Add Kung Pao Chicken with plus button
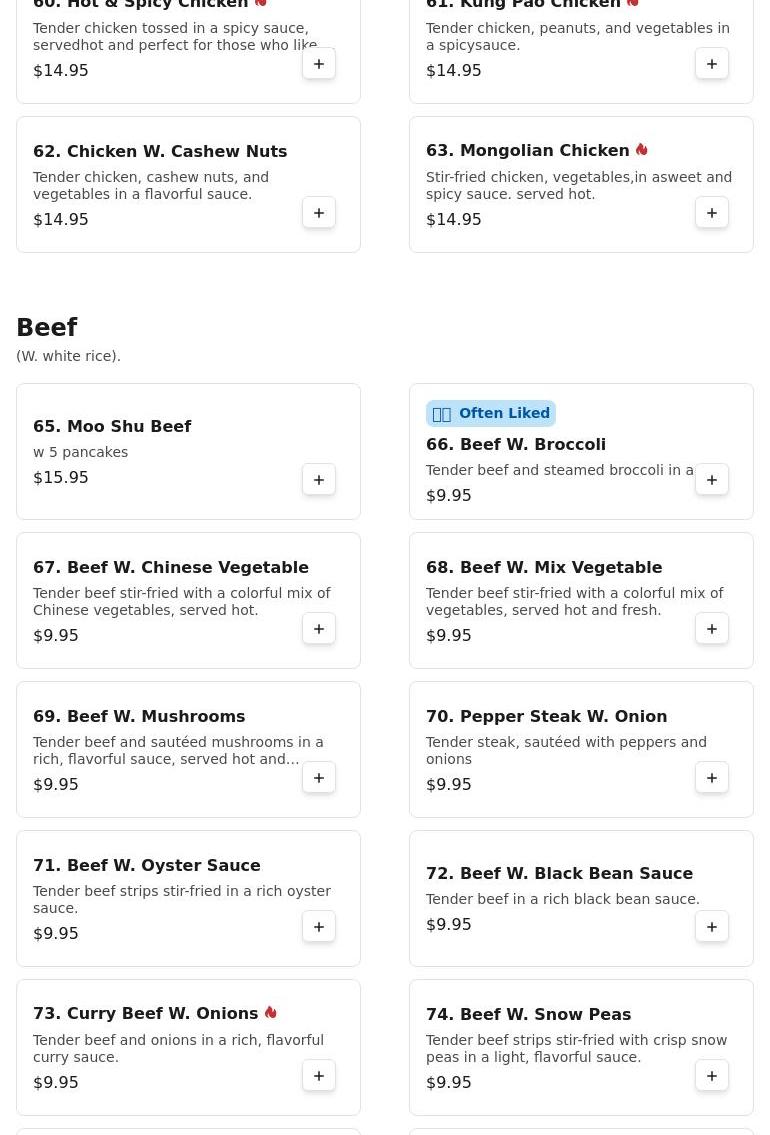 tap(712, 64)
